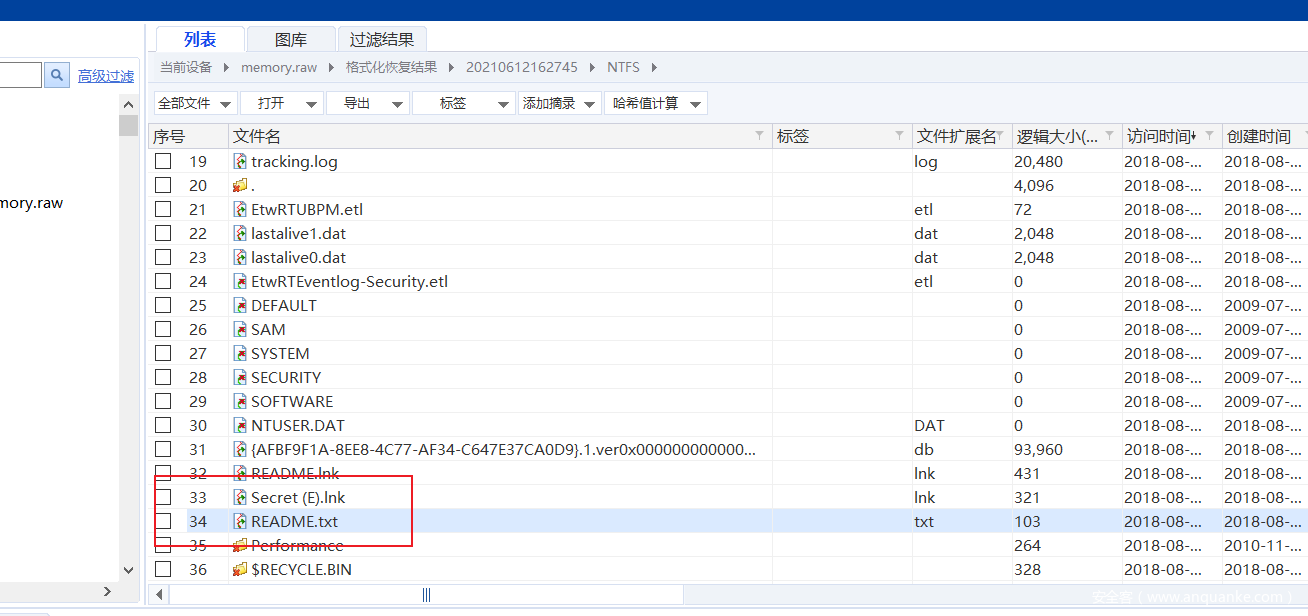Tick the checkbox for row 26 SAM
Image resolution: width=1308 pixels, height=616 pixels.
click(163, 329)
